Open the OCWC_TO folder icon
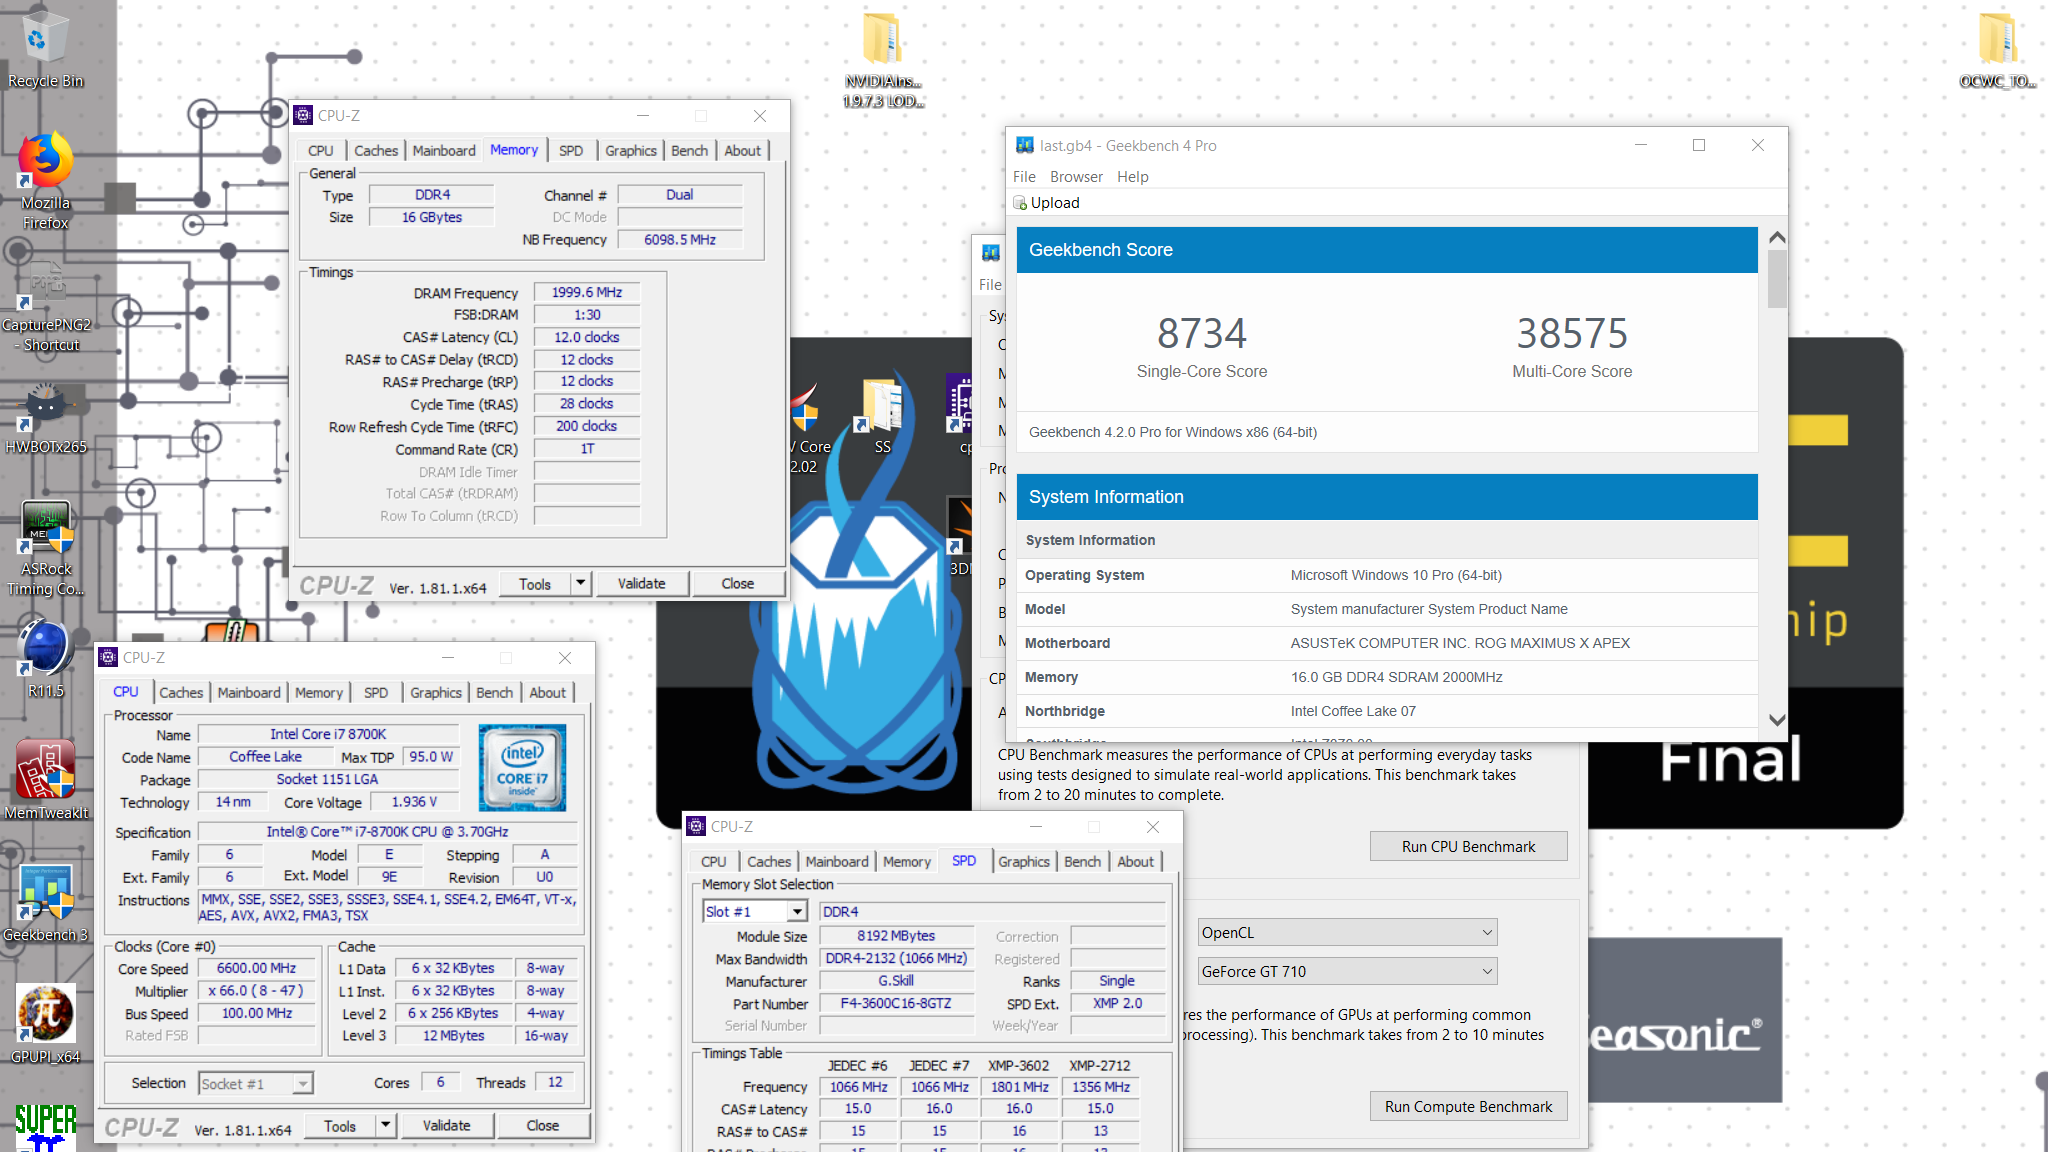This screenshot has height=1152, width=2048. [1997, 50]
